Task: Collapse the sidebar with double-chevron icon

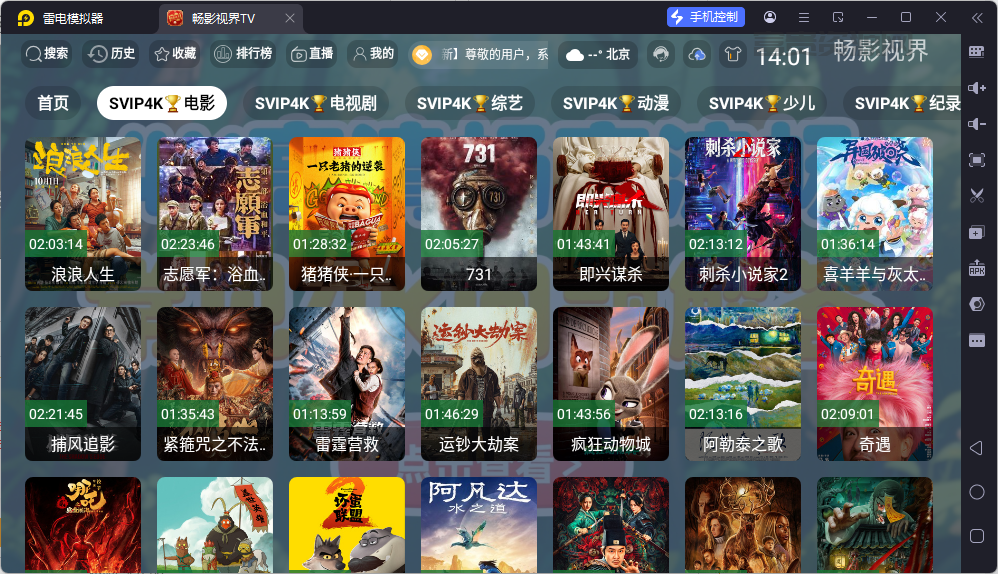Action: [978, 18]
